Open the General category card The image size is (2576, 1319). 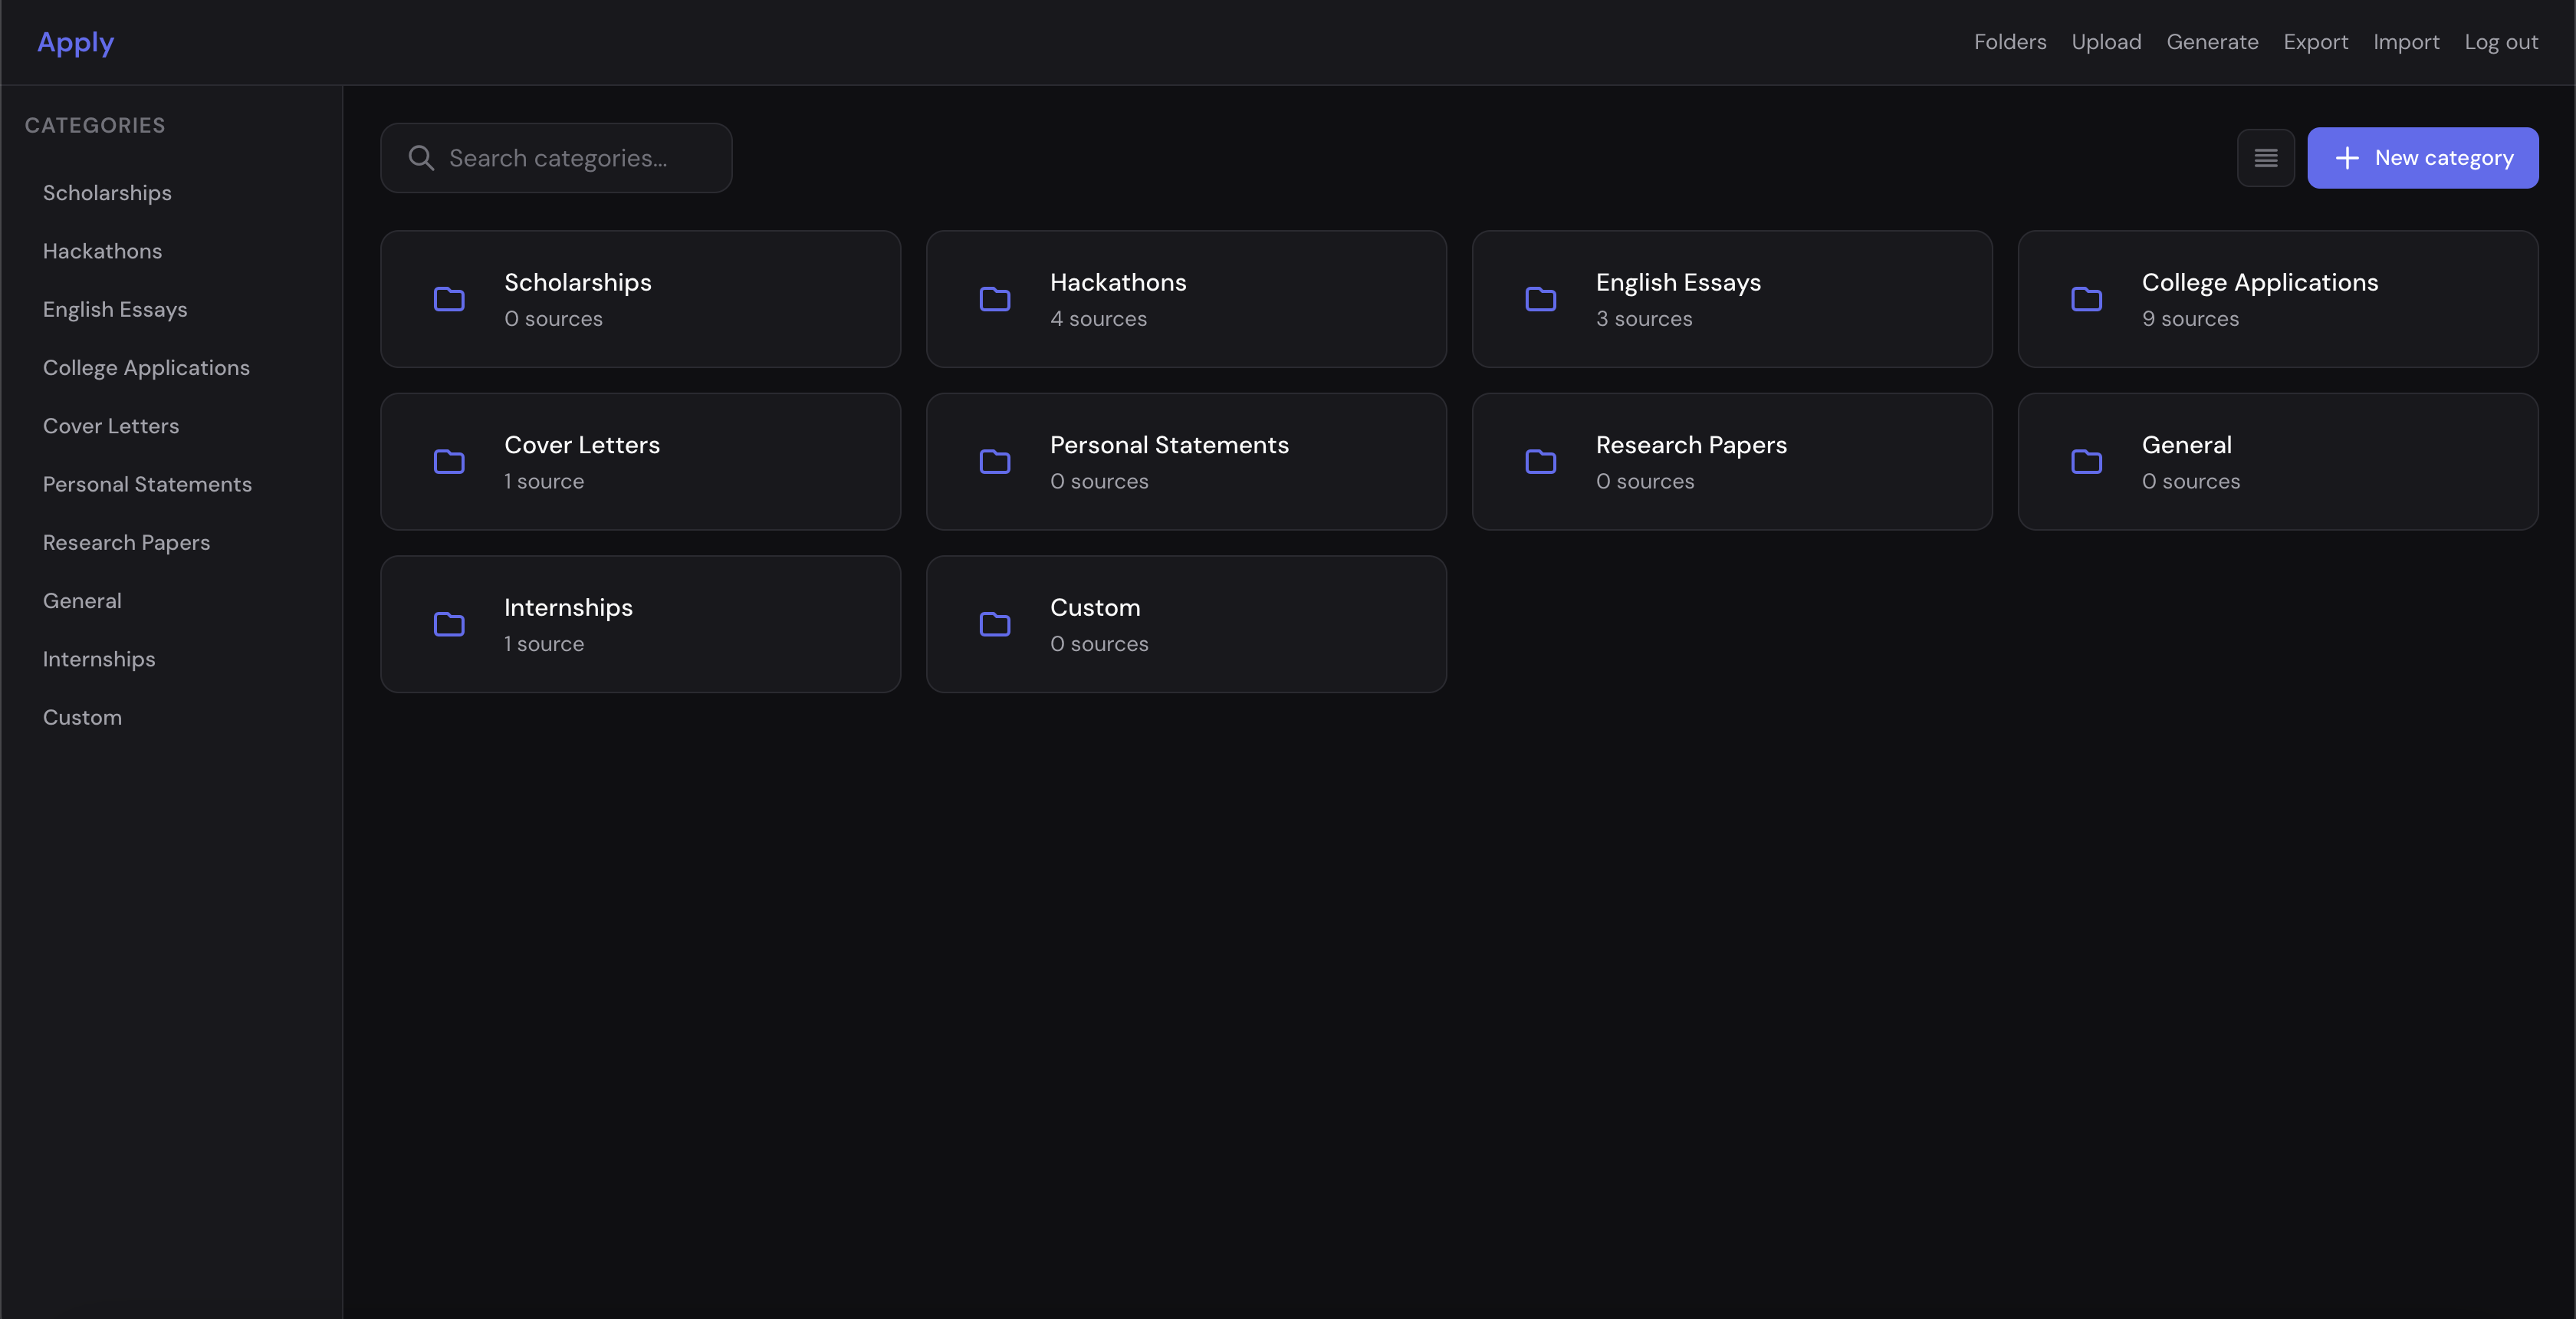(x=2277, y=462)
